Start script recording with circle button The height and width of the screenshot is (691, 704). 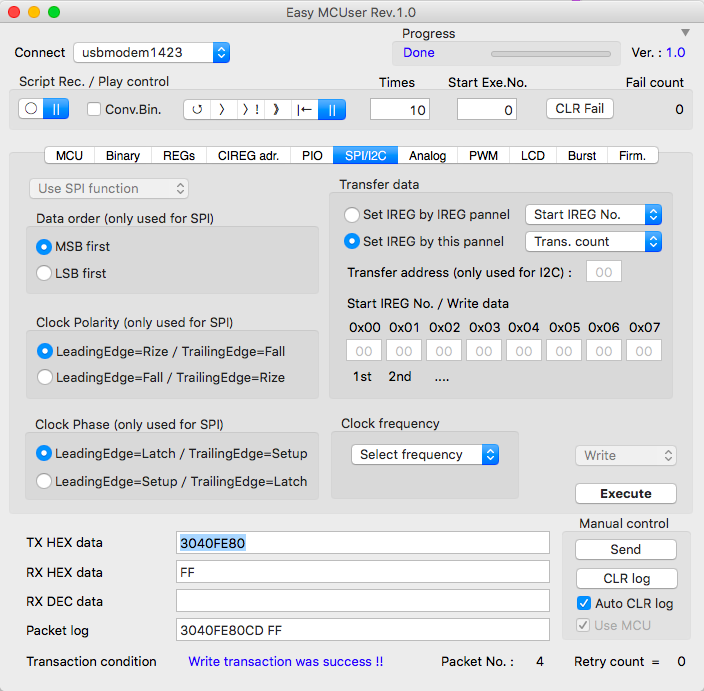click(31, 109)
